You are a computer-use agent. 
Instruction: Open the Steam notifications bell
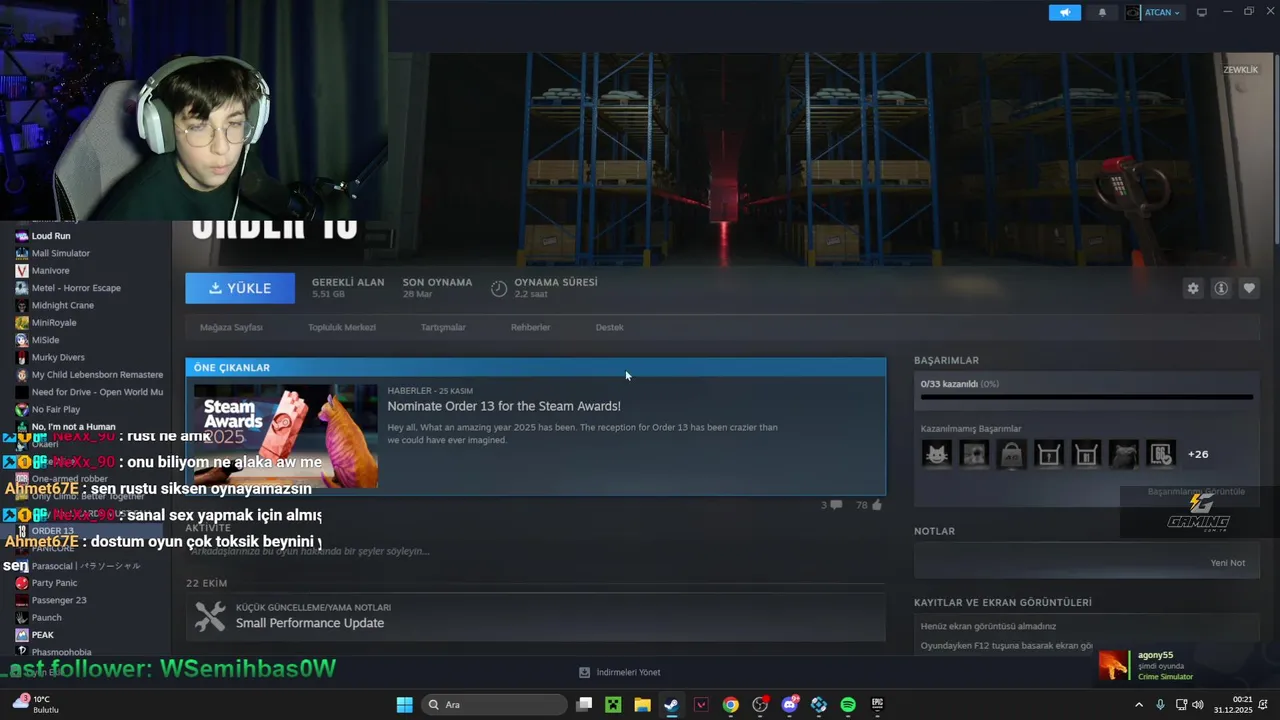(x=1103, y=13)
